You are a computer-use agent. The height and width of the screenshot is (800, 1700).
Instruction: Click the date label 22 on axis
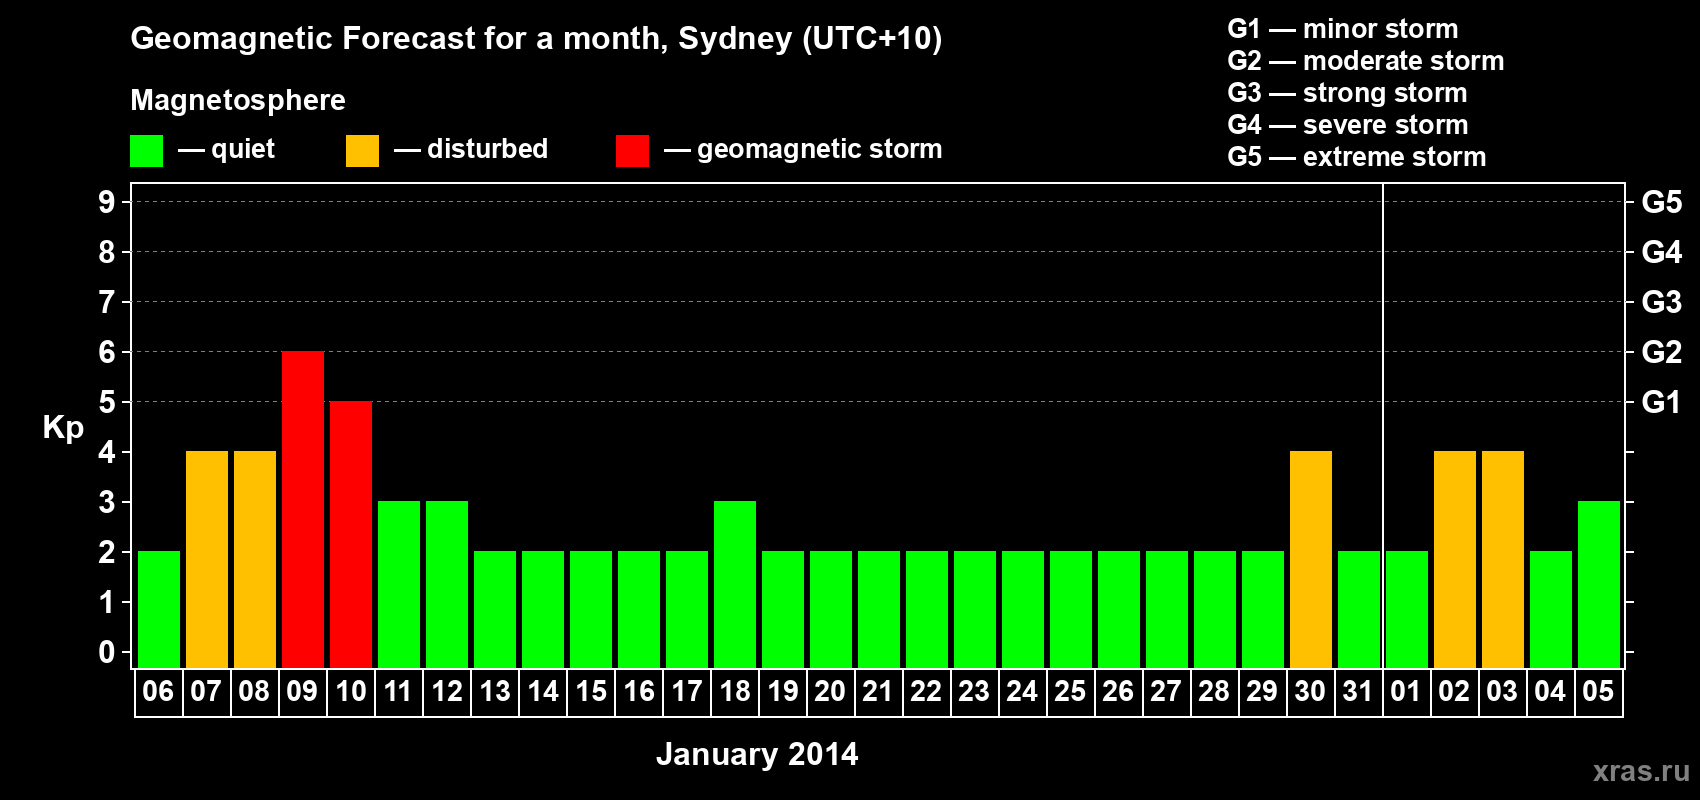pos(926,691)
